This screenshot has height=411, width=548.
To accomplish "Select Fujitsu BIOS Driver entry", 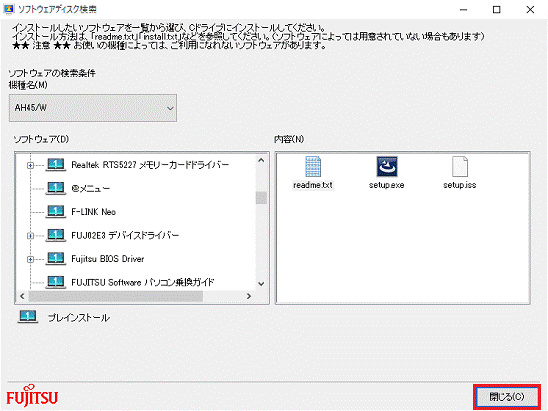I will coord(108,259).
